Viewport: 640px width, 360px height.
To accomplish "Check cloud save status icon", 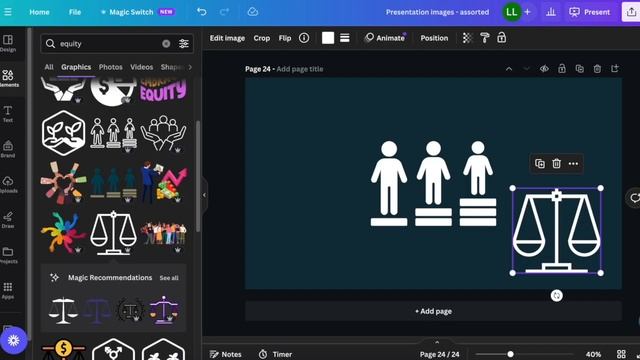I will (253, 12).
